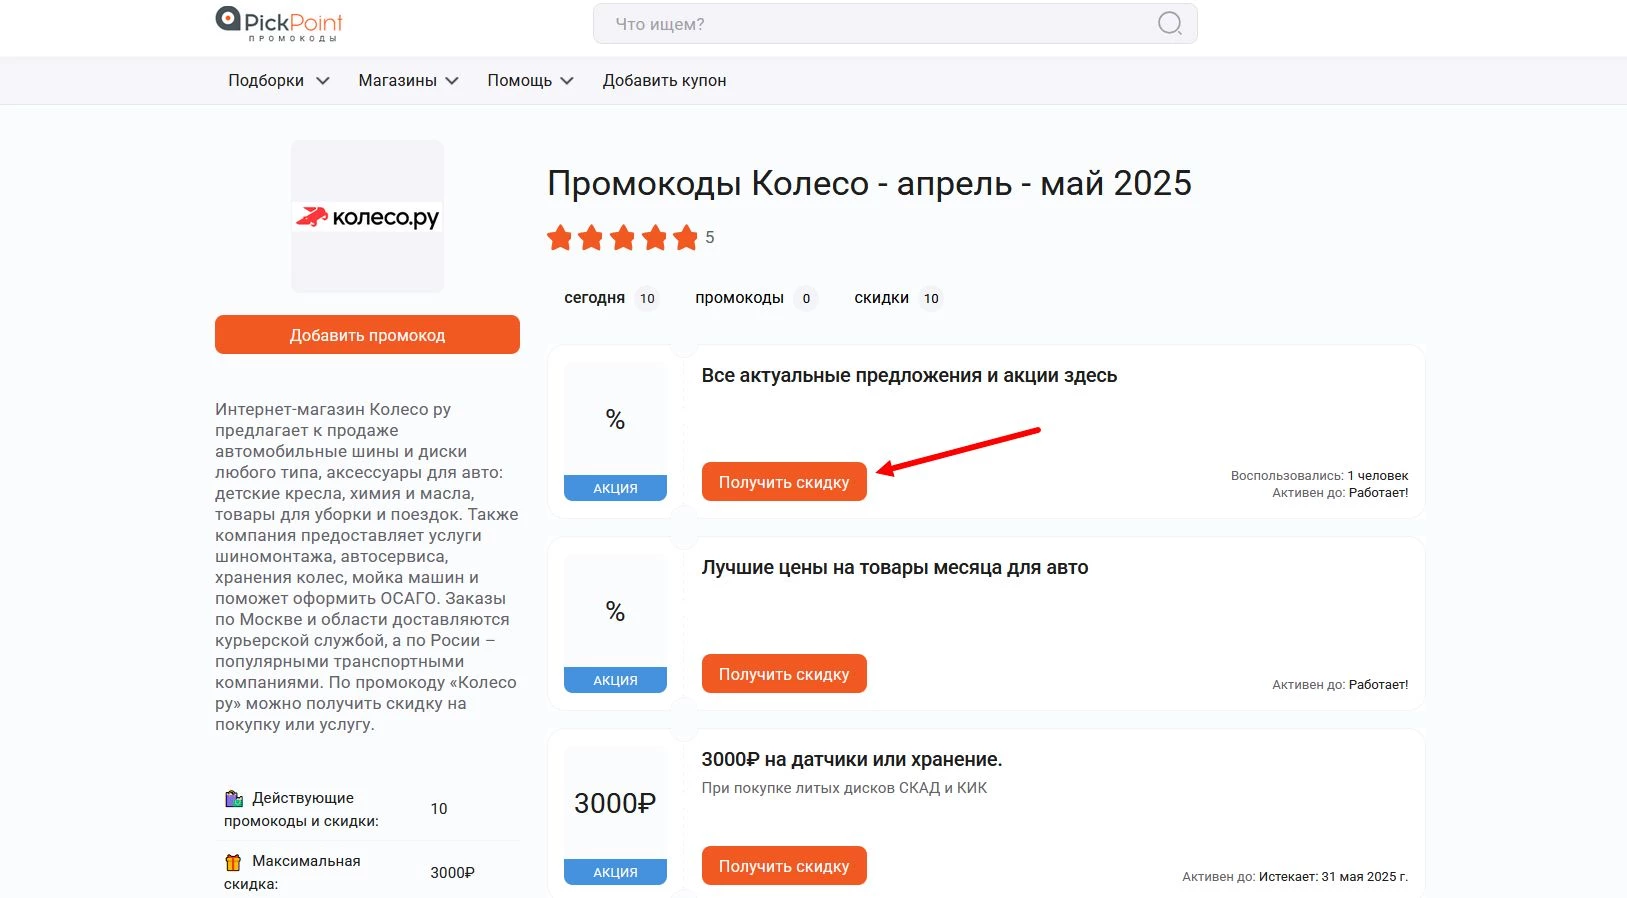Image resolution: width=1627 pixels, height=898 pixels.
Task: Focus the "Что ищем?" search field
Action: tap(895, 24)
